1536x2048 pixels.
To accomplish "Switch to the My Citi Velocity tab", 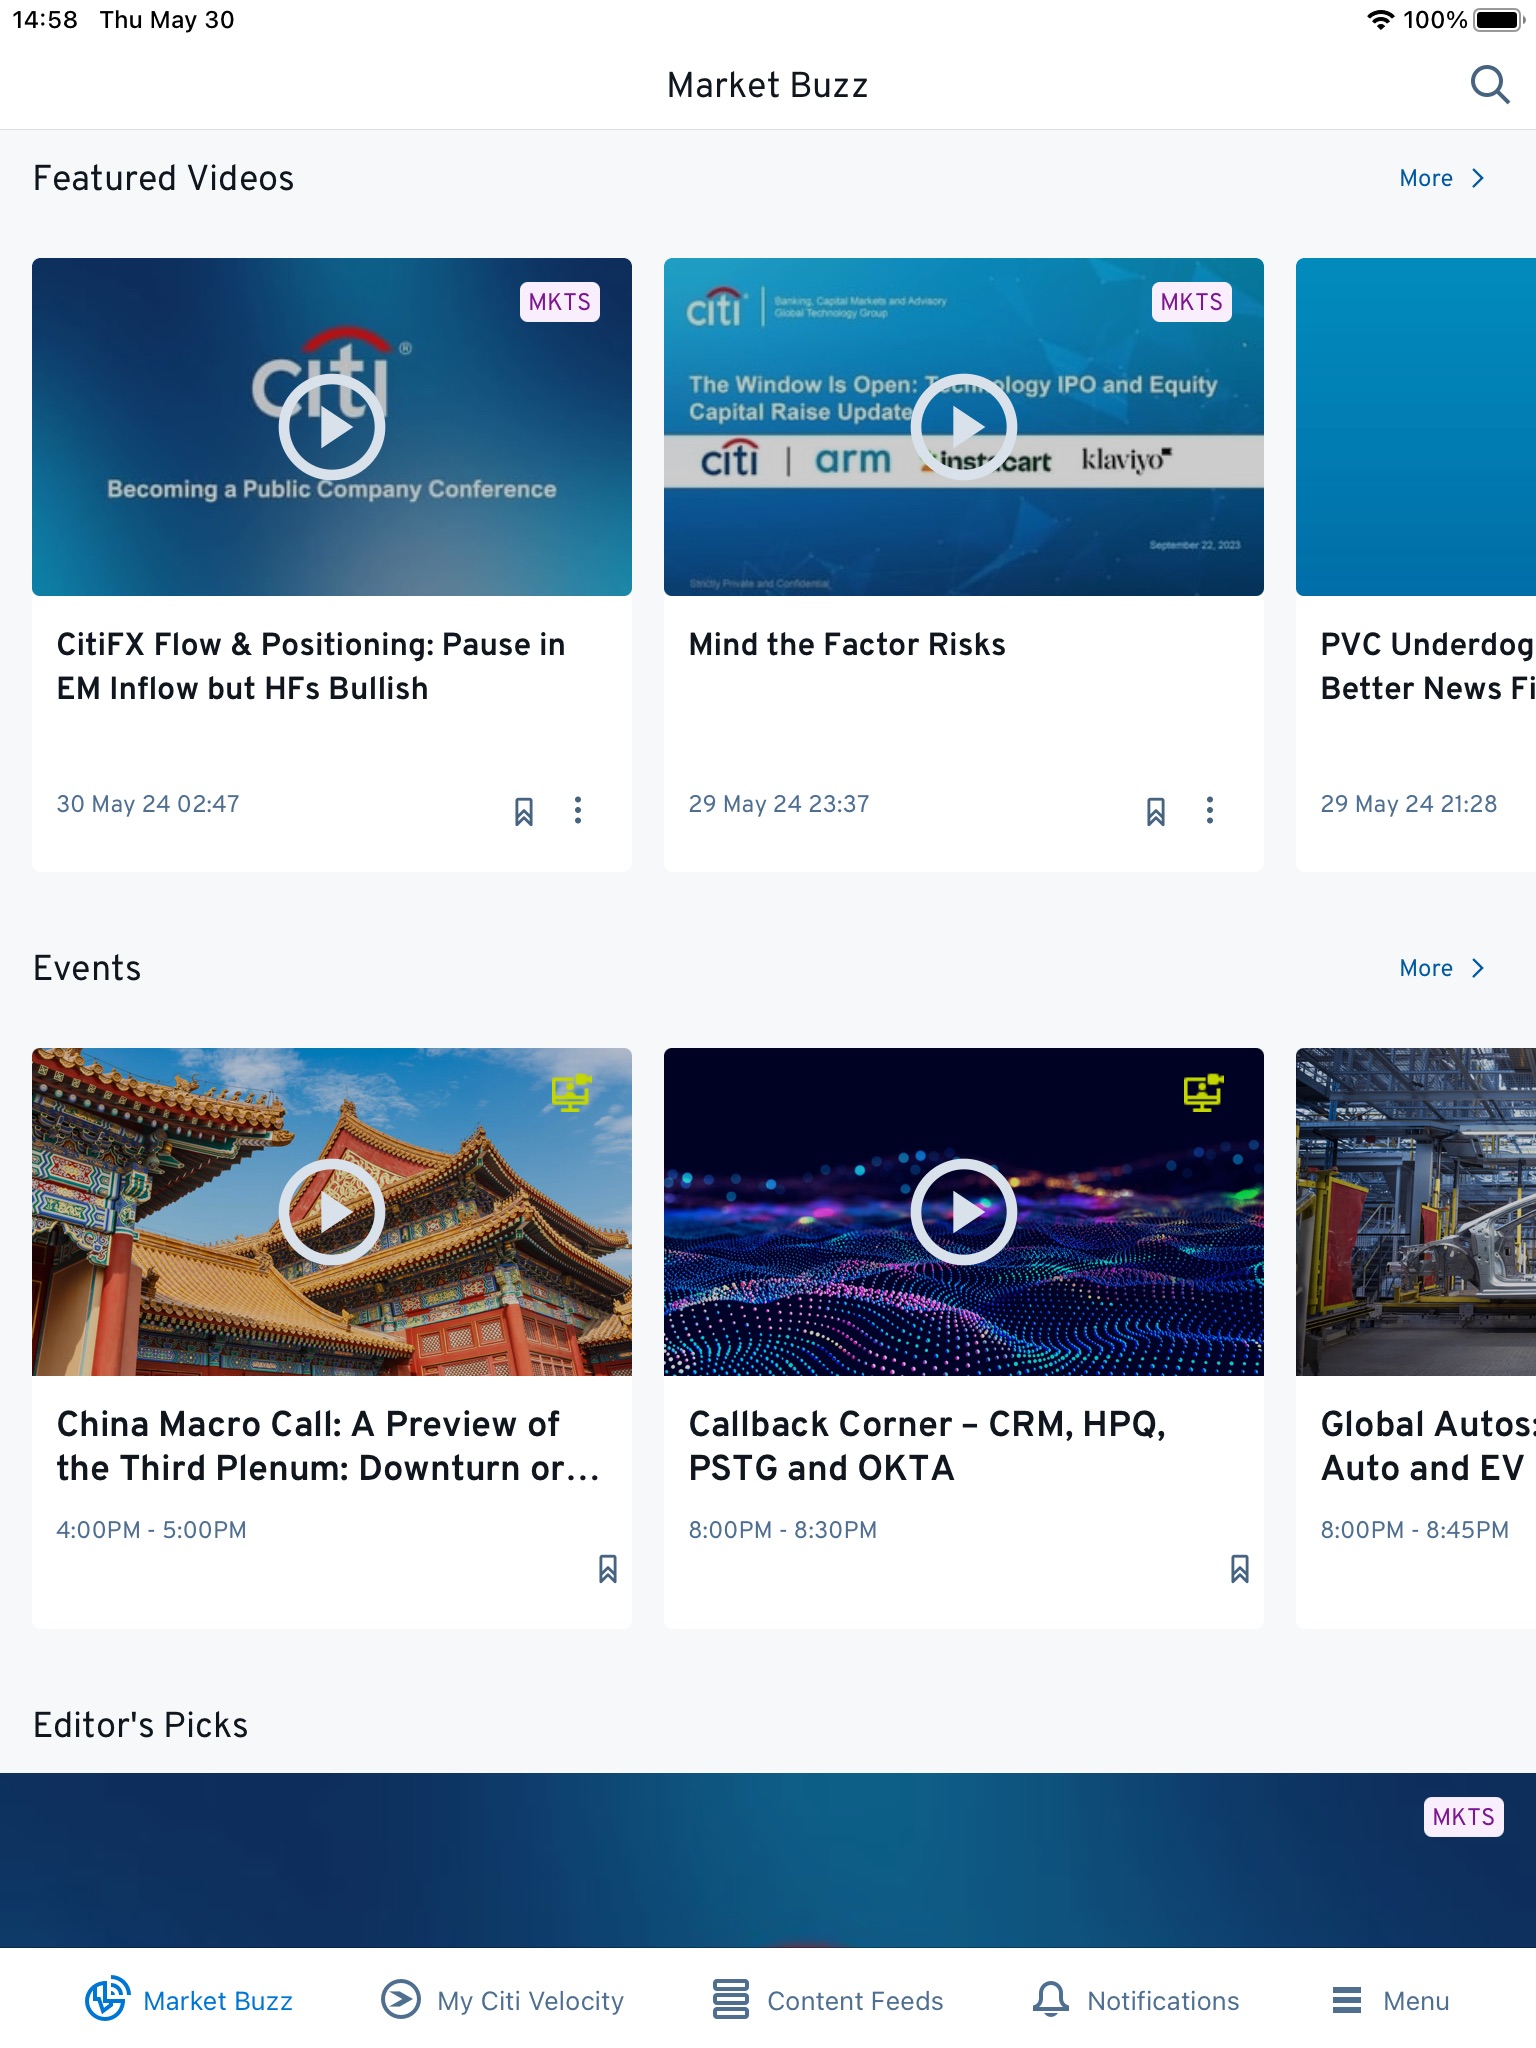I will (x=502, y=2000).
